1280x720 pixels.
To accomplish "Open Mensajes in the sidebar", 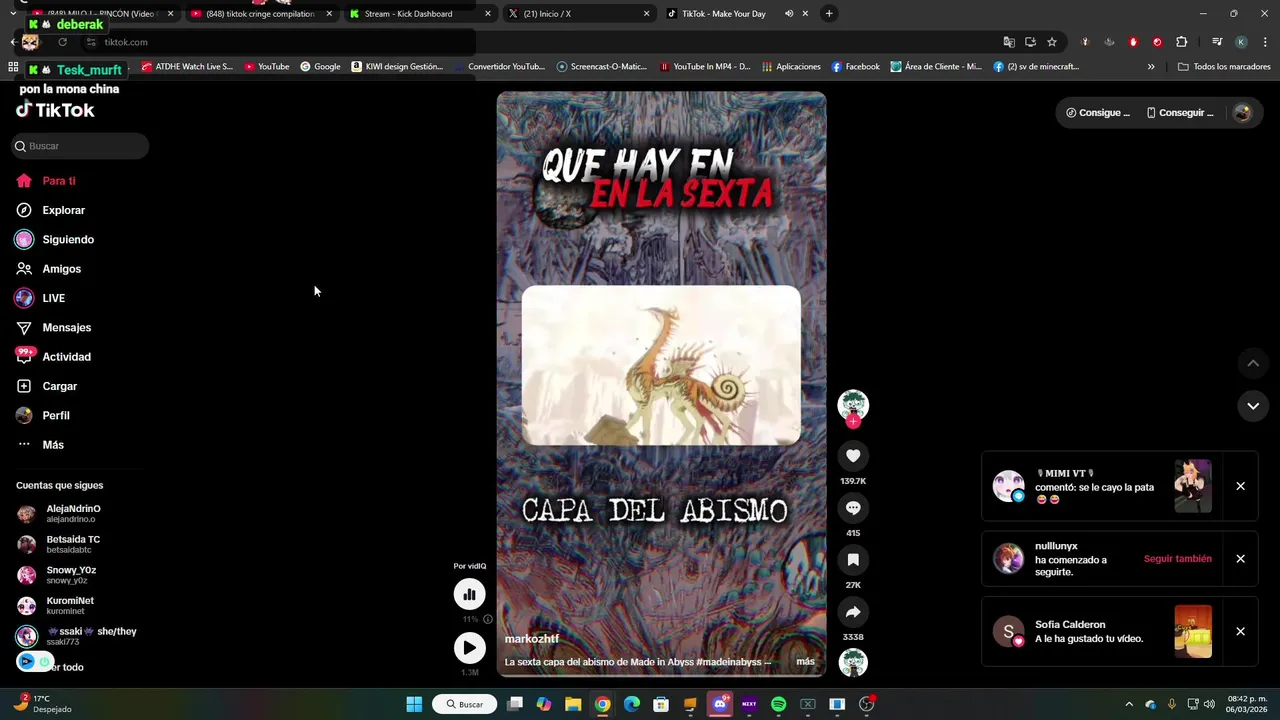I will (54, 328).
